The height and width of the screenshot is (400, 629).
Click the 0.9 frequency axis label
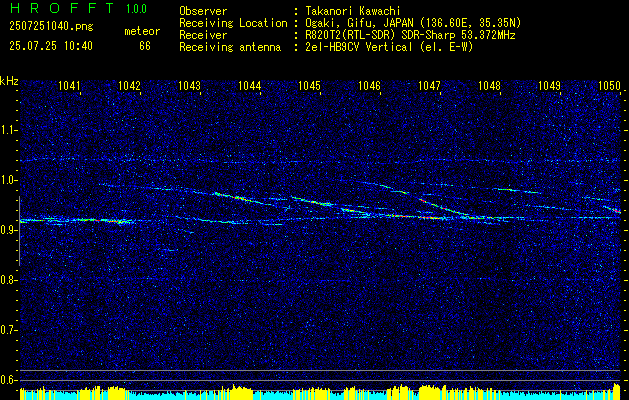pyautogui.click(x=8, y=230)
